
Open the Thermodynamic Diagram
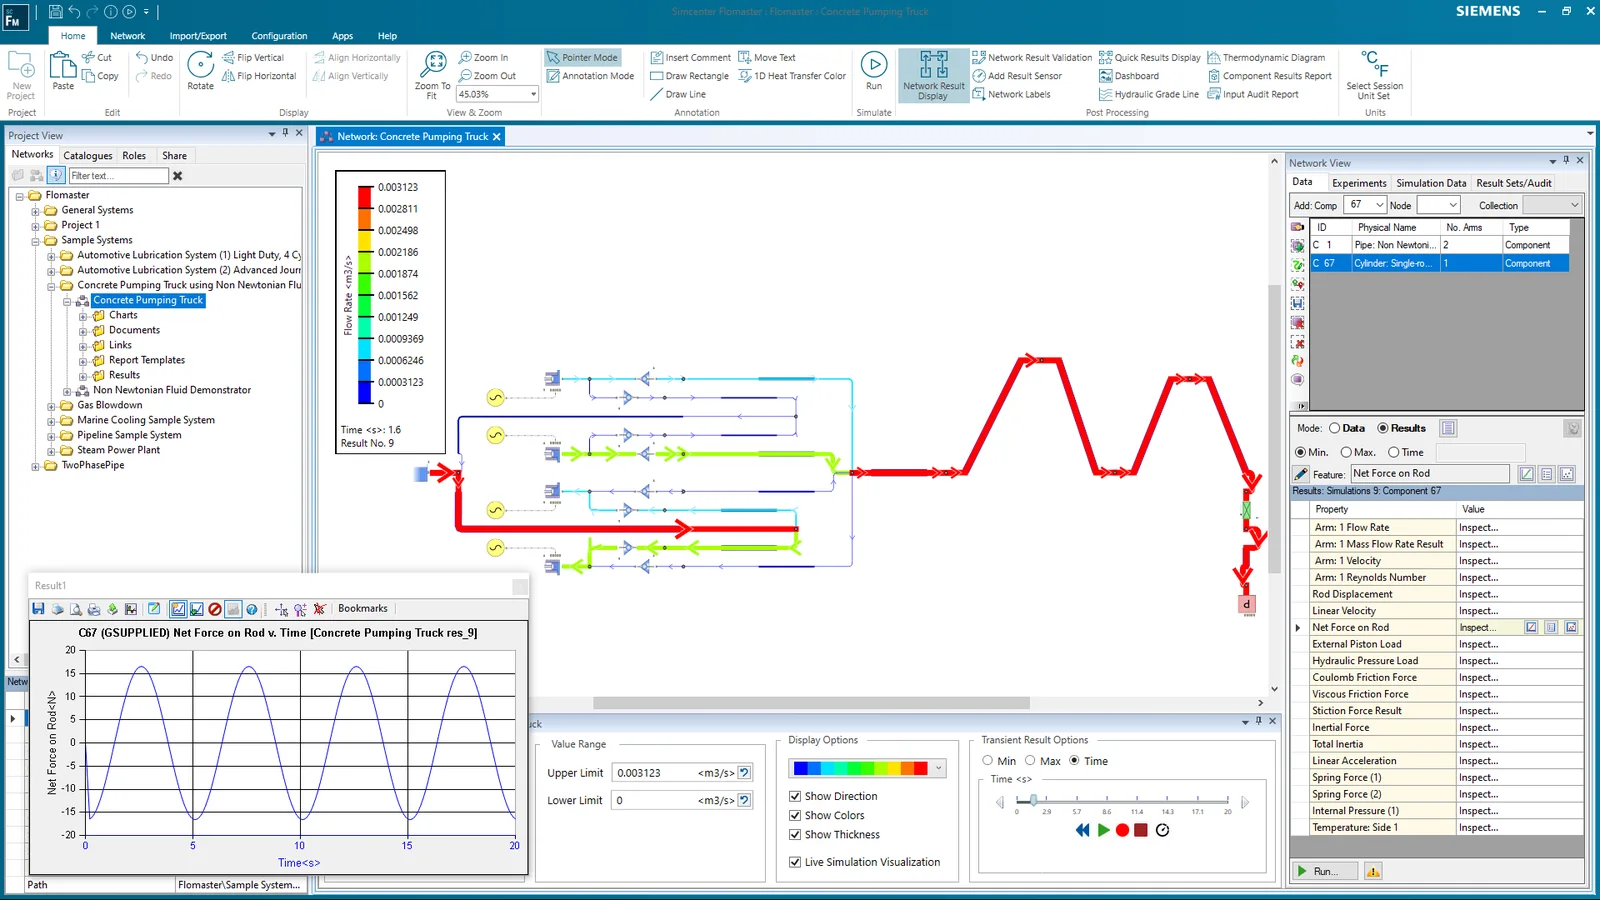[1266, 58]
